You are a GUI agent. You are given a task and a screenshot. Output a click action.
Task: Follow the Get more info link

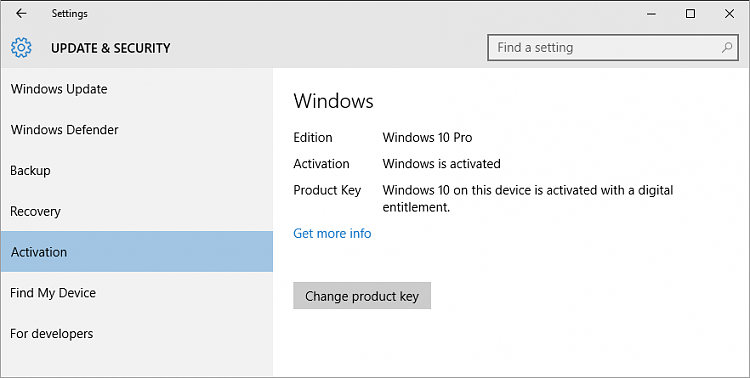[x=332, y=233]
